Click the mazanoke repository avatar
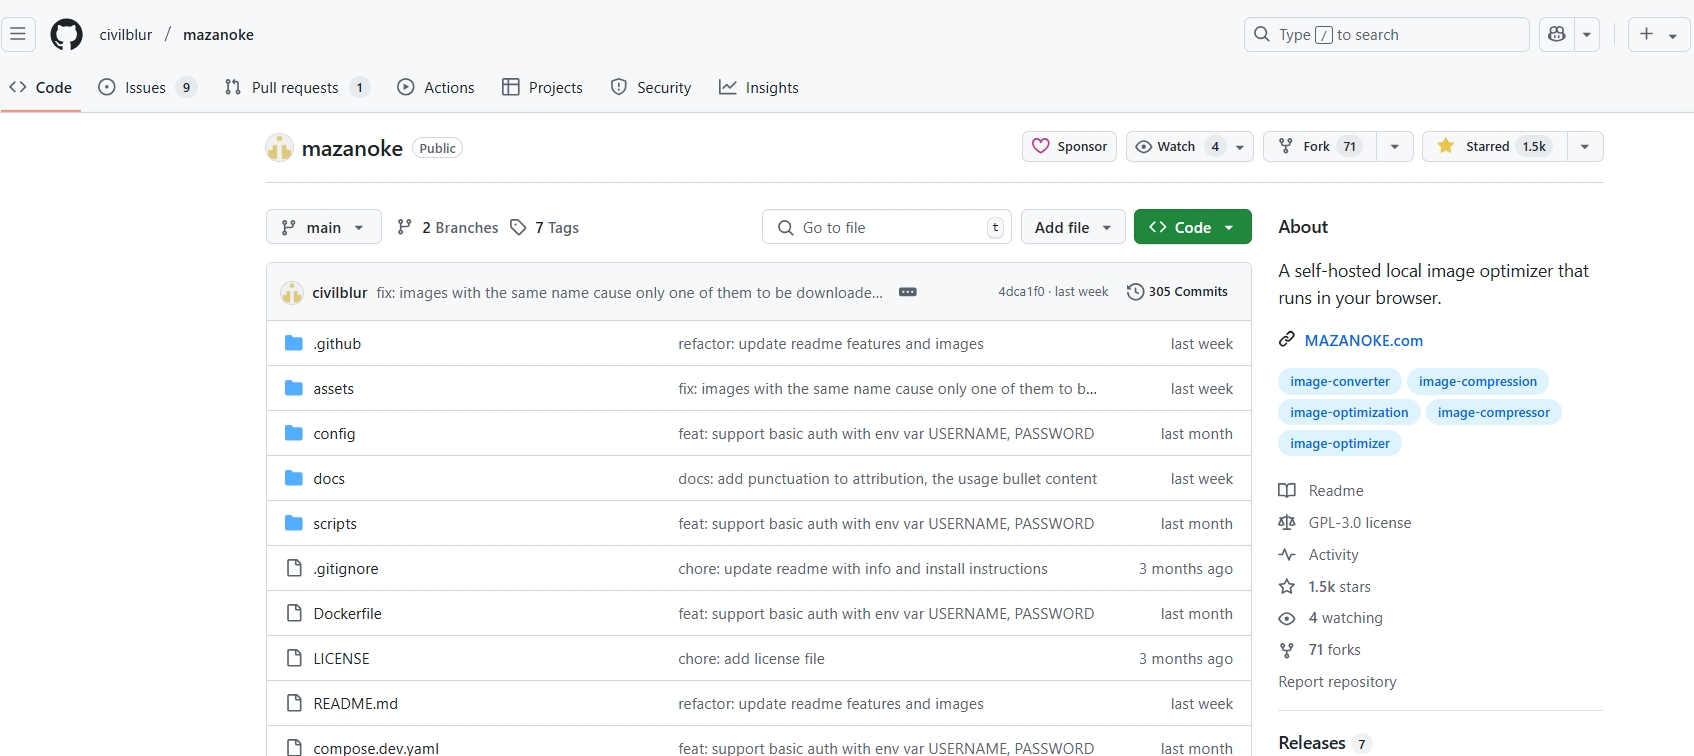 (x=279, y=148)
